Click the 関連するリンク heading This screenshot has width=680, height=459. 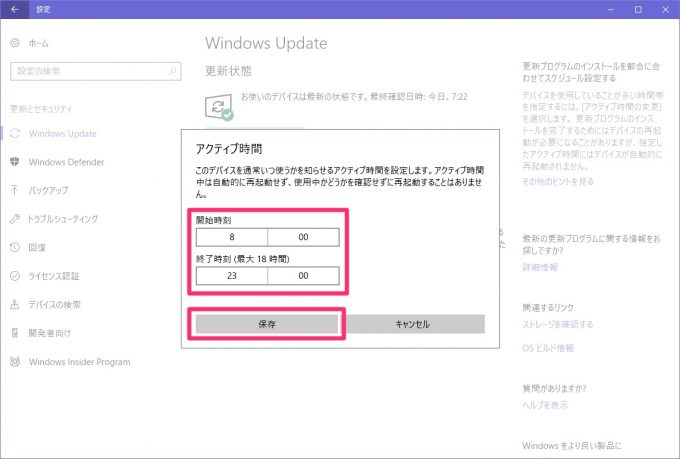[548, 307]
